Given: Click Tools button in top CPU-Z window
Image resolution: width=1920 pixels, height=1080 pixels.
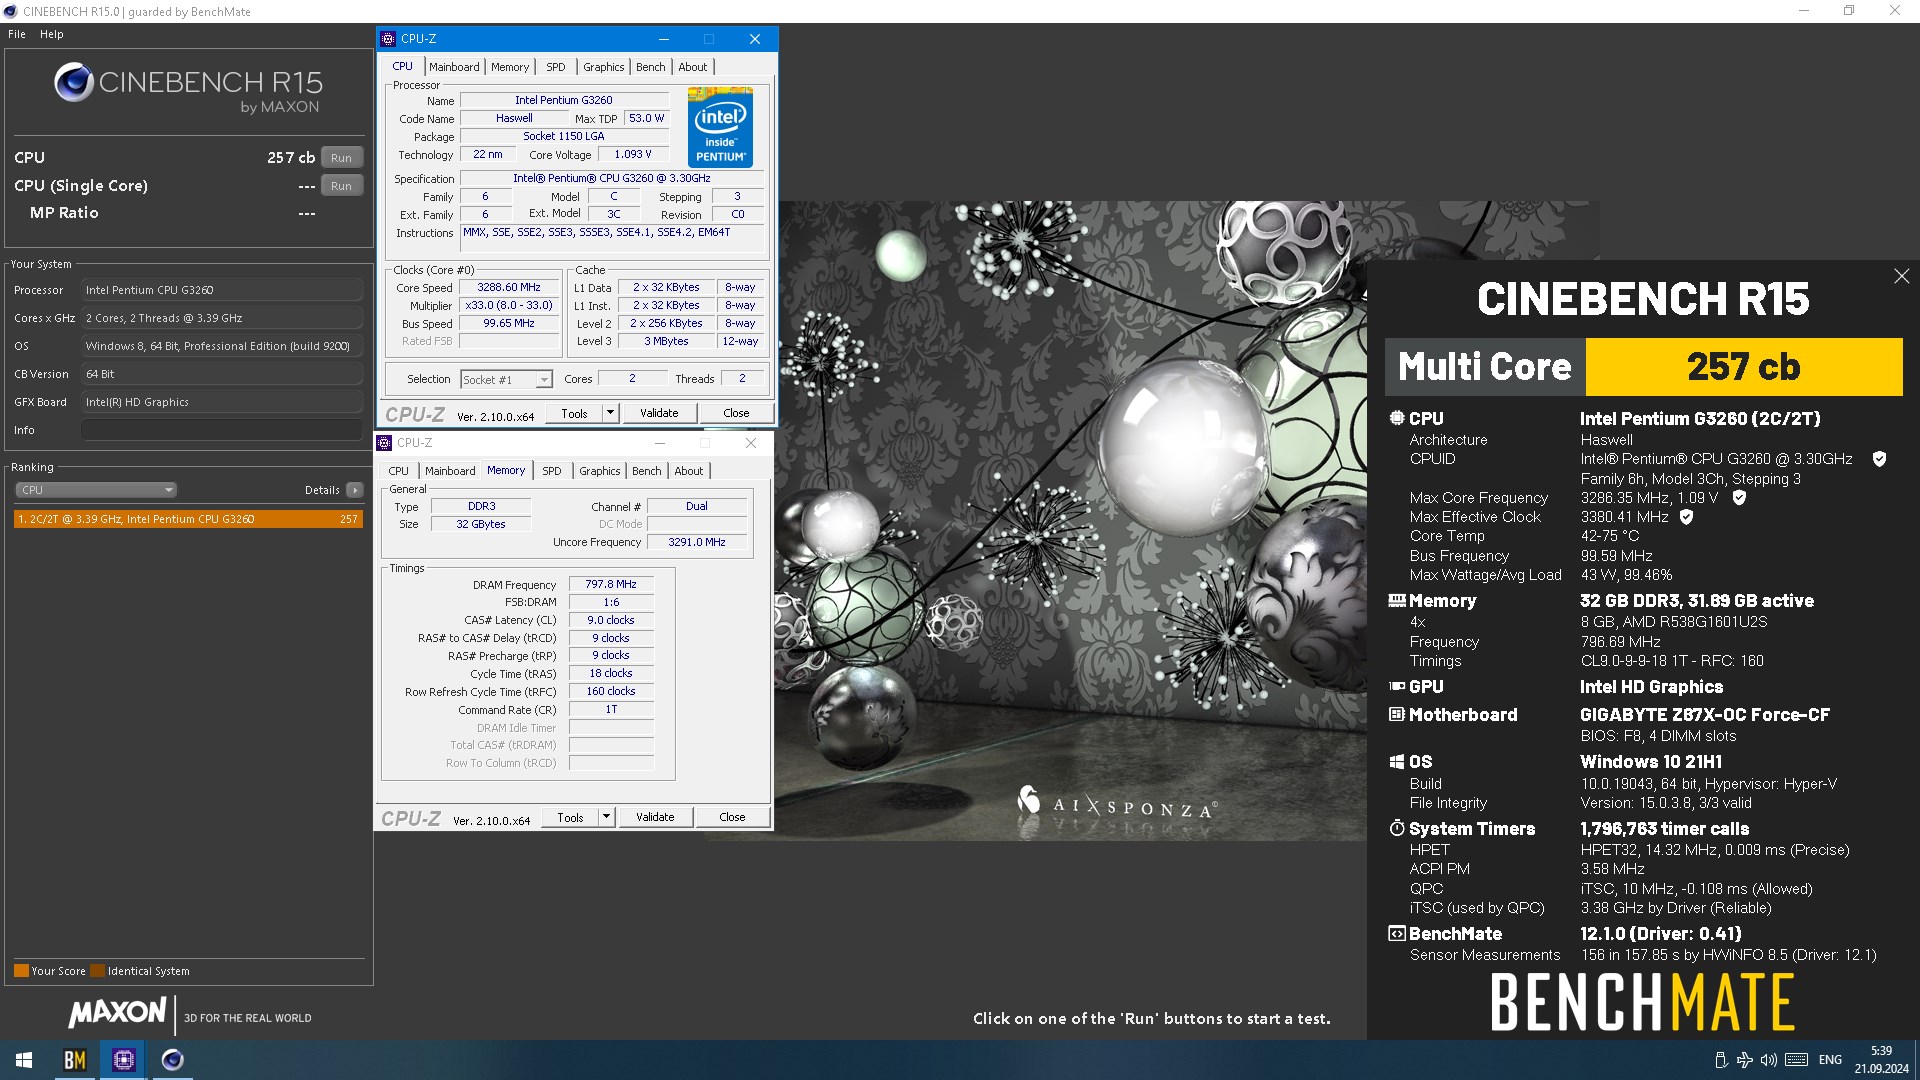Looking at the screenshot, I should [x=574, y=413].
